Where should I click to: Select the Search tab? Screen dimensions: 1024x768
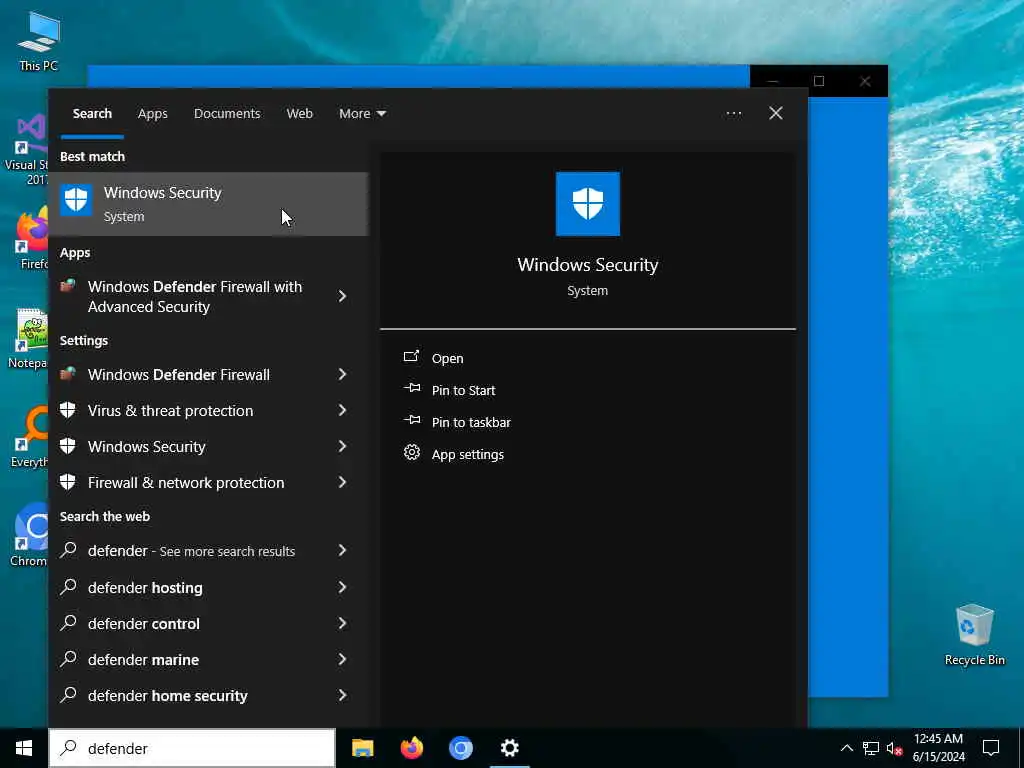tap(92, 114)
